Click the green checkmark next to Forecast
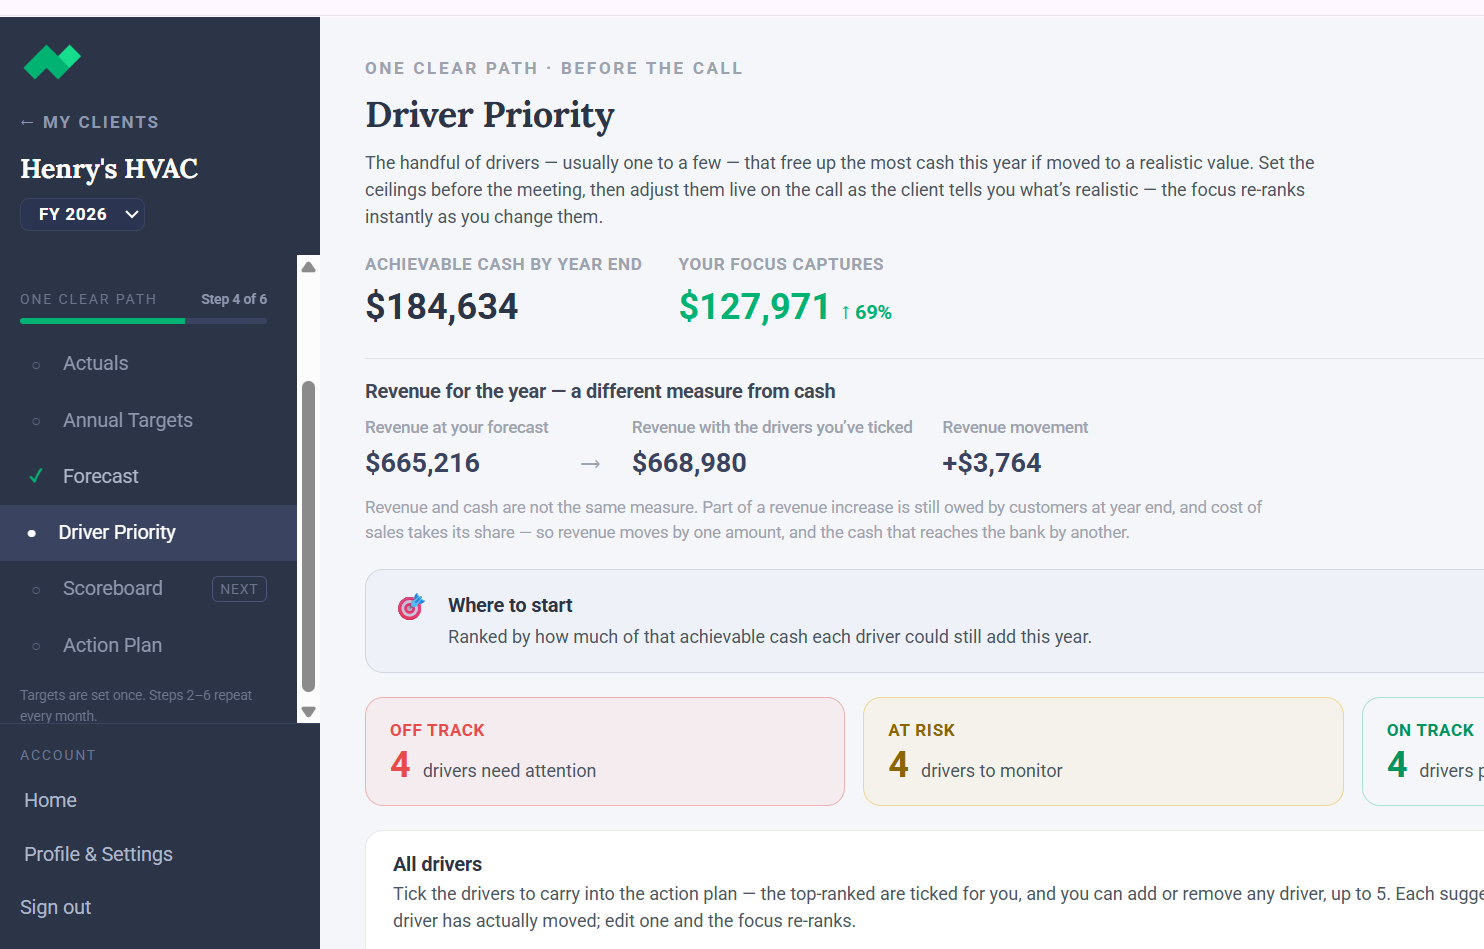 pos(36,476)
